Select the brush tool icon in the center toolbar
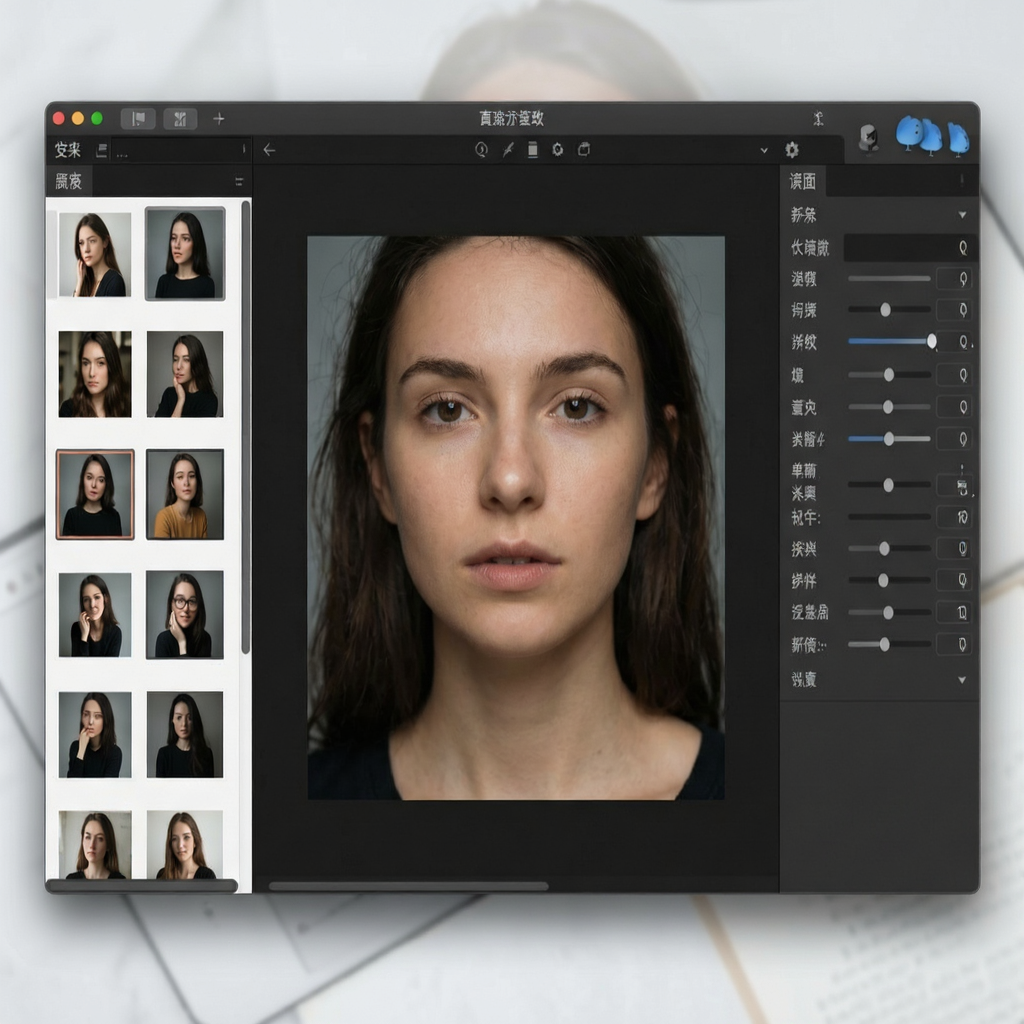1024x1024 pixels. 508,150
